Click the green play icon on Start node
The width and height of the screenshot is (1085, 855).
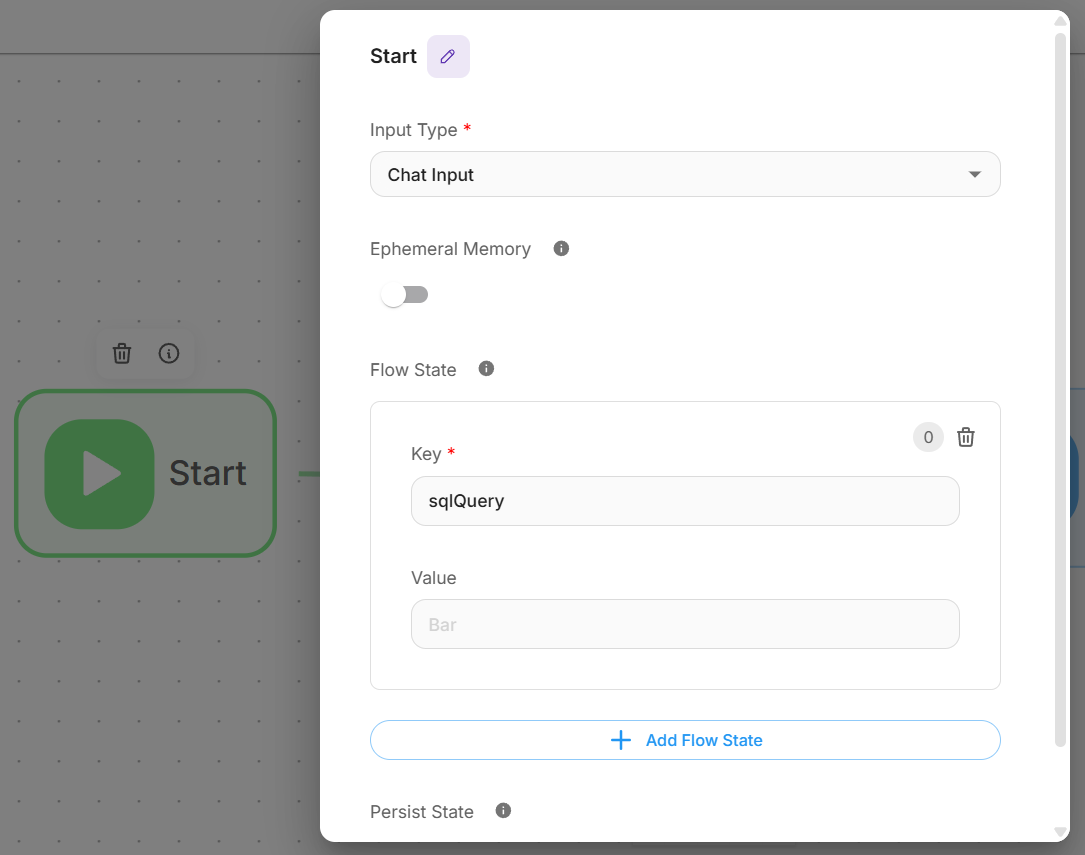tap(100, 473)
